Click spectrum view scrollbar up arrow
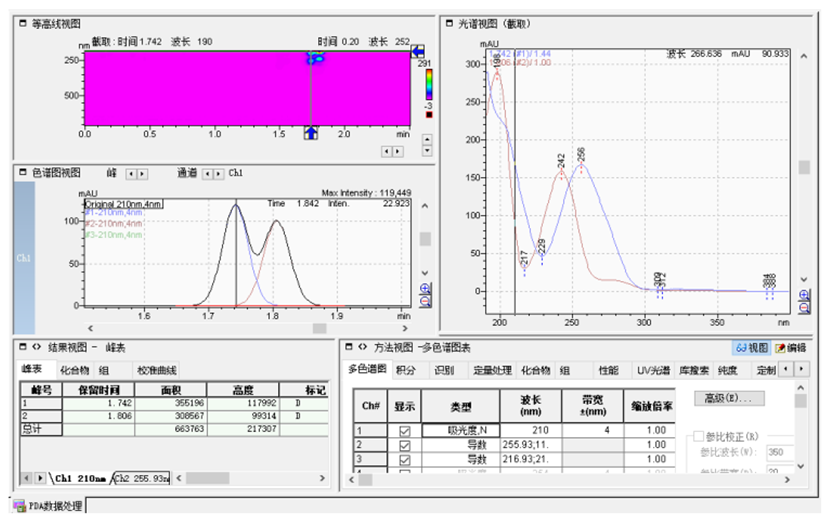Image resolution: width=830 pixels, height=530 pixels. click(804, 56)
